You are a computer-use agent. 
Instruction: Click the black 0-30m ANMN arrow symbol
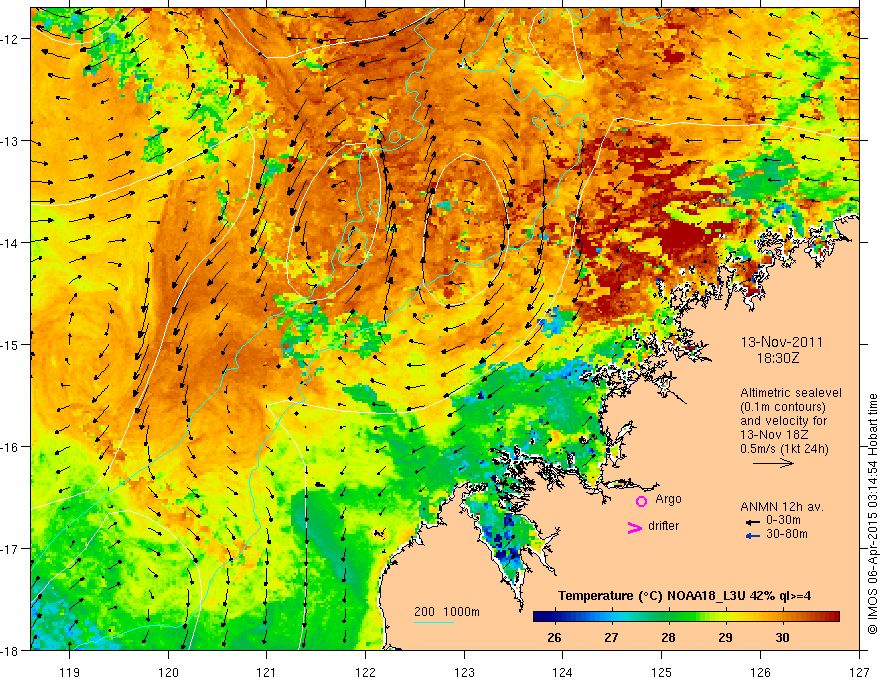point(752,522)
